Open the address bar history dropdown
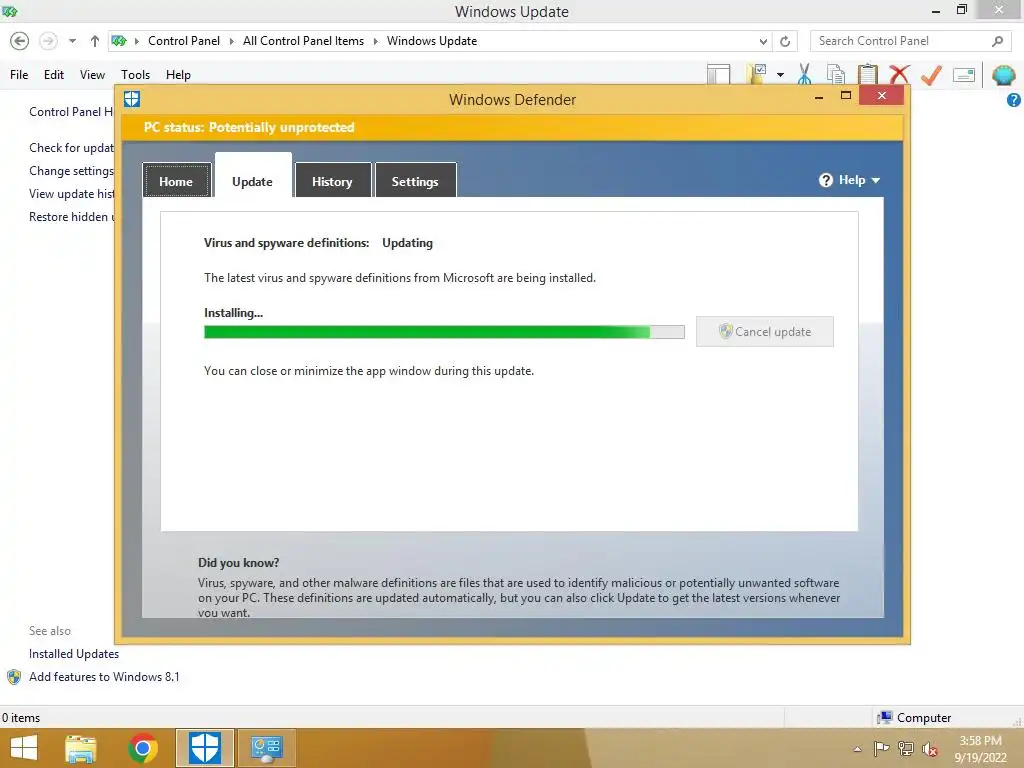The height and width of the screenshot is (768, 1024). [x=763, y=41]
